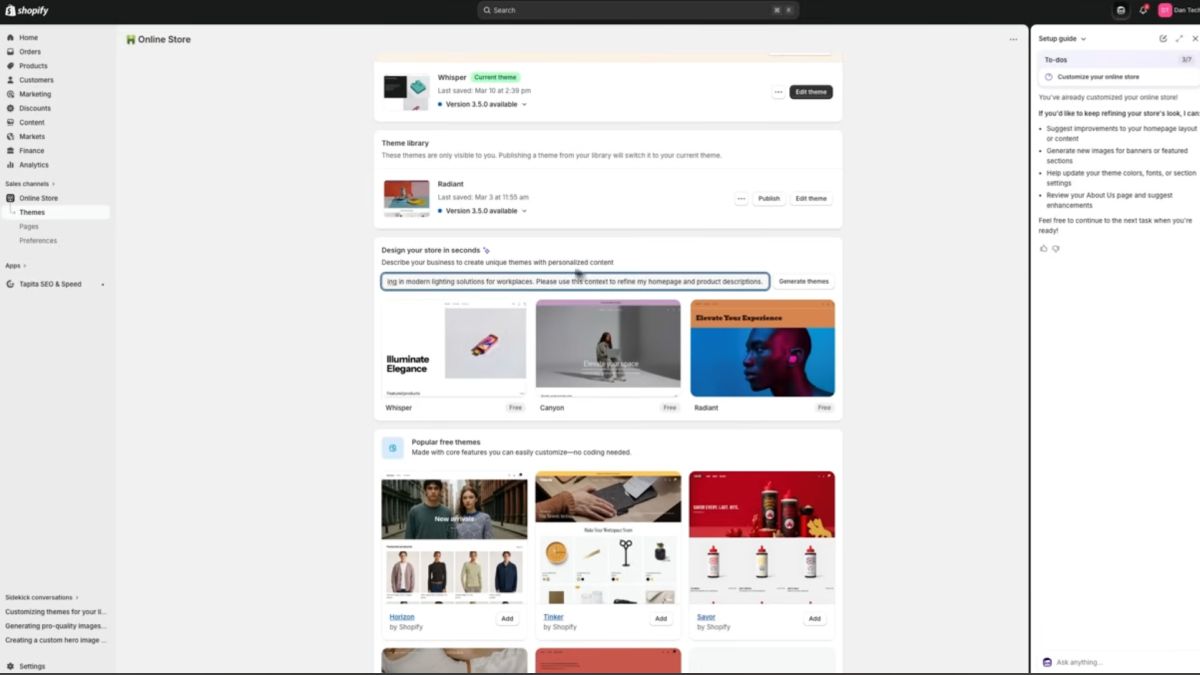Screen dimensions: 1200x675
Task: Expand the Setup guide panel to full size
Action: click(x=1179, y=38)
